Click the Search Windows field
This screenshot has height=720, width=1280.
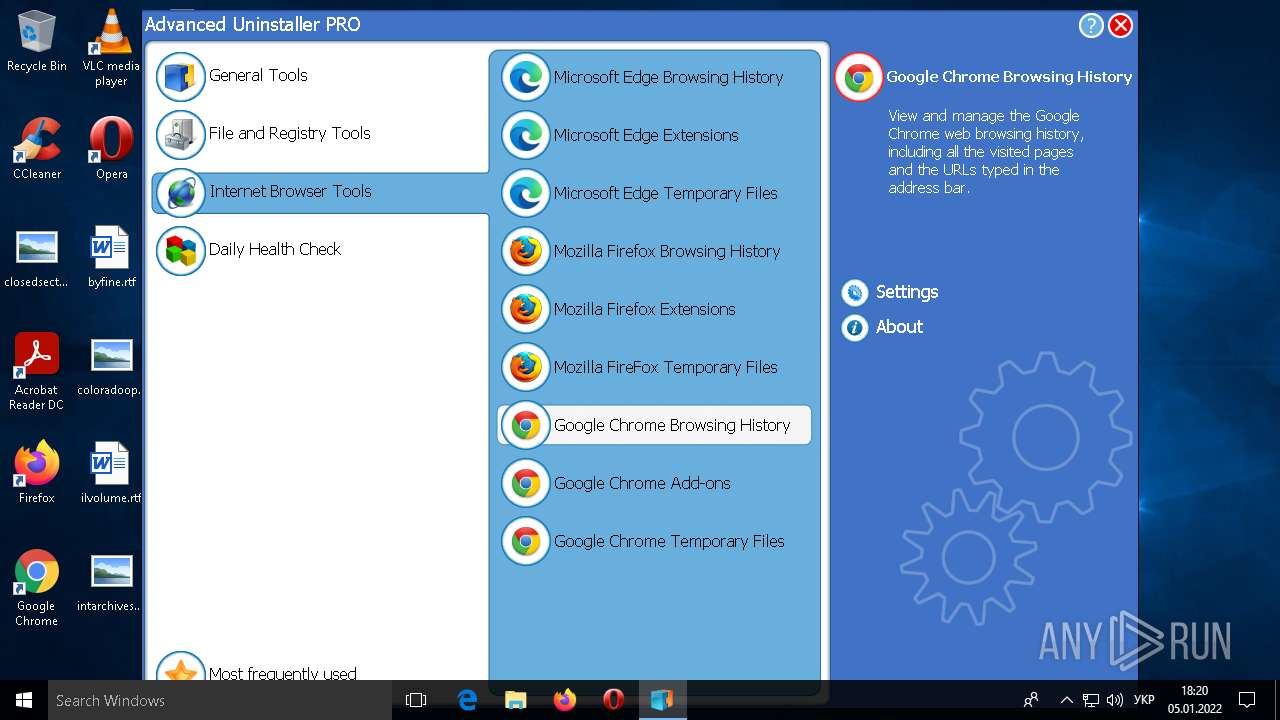(220, 700)
